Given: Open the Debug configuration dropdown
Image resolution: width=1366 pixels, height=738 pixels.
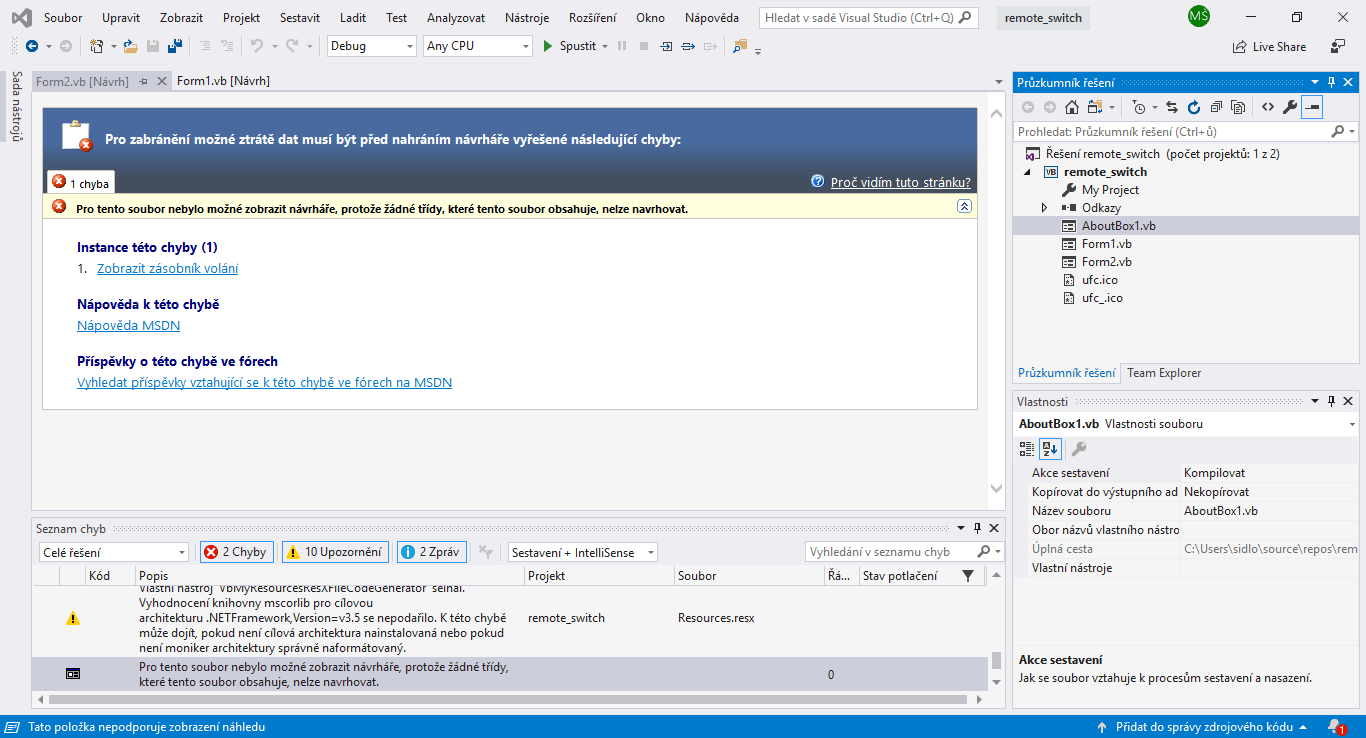Looking at the screenshot, I should click(x=371, y=46).
